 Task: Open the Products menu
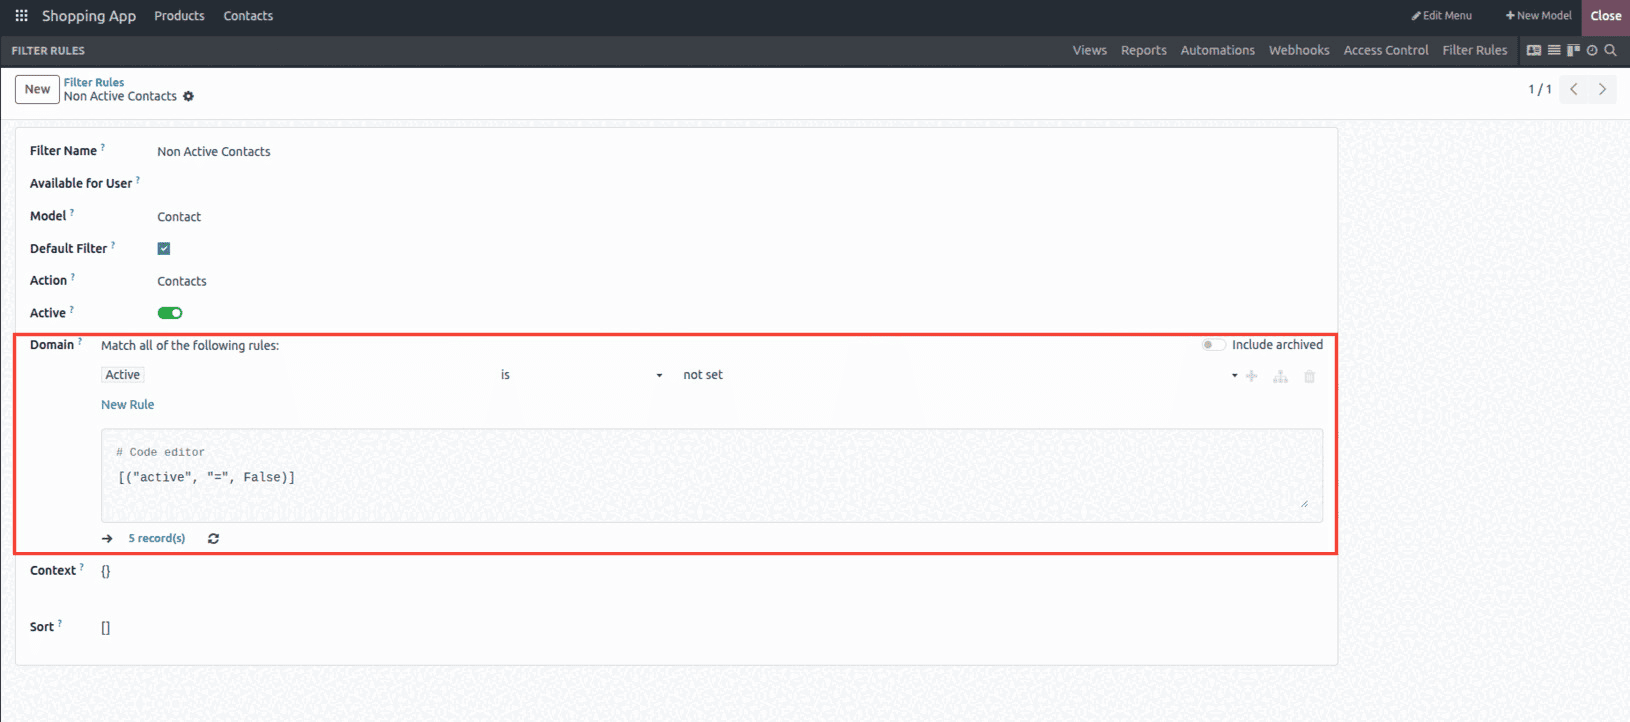[x=179, y=16]
